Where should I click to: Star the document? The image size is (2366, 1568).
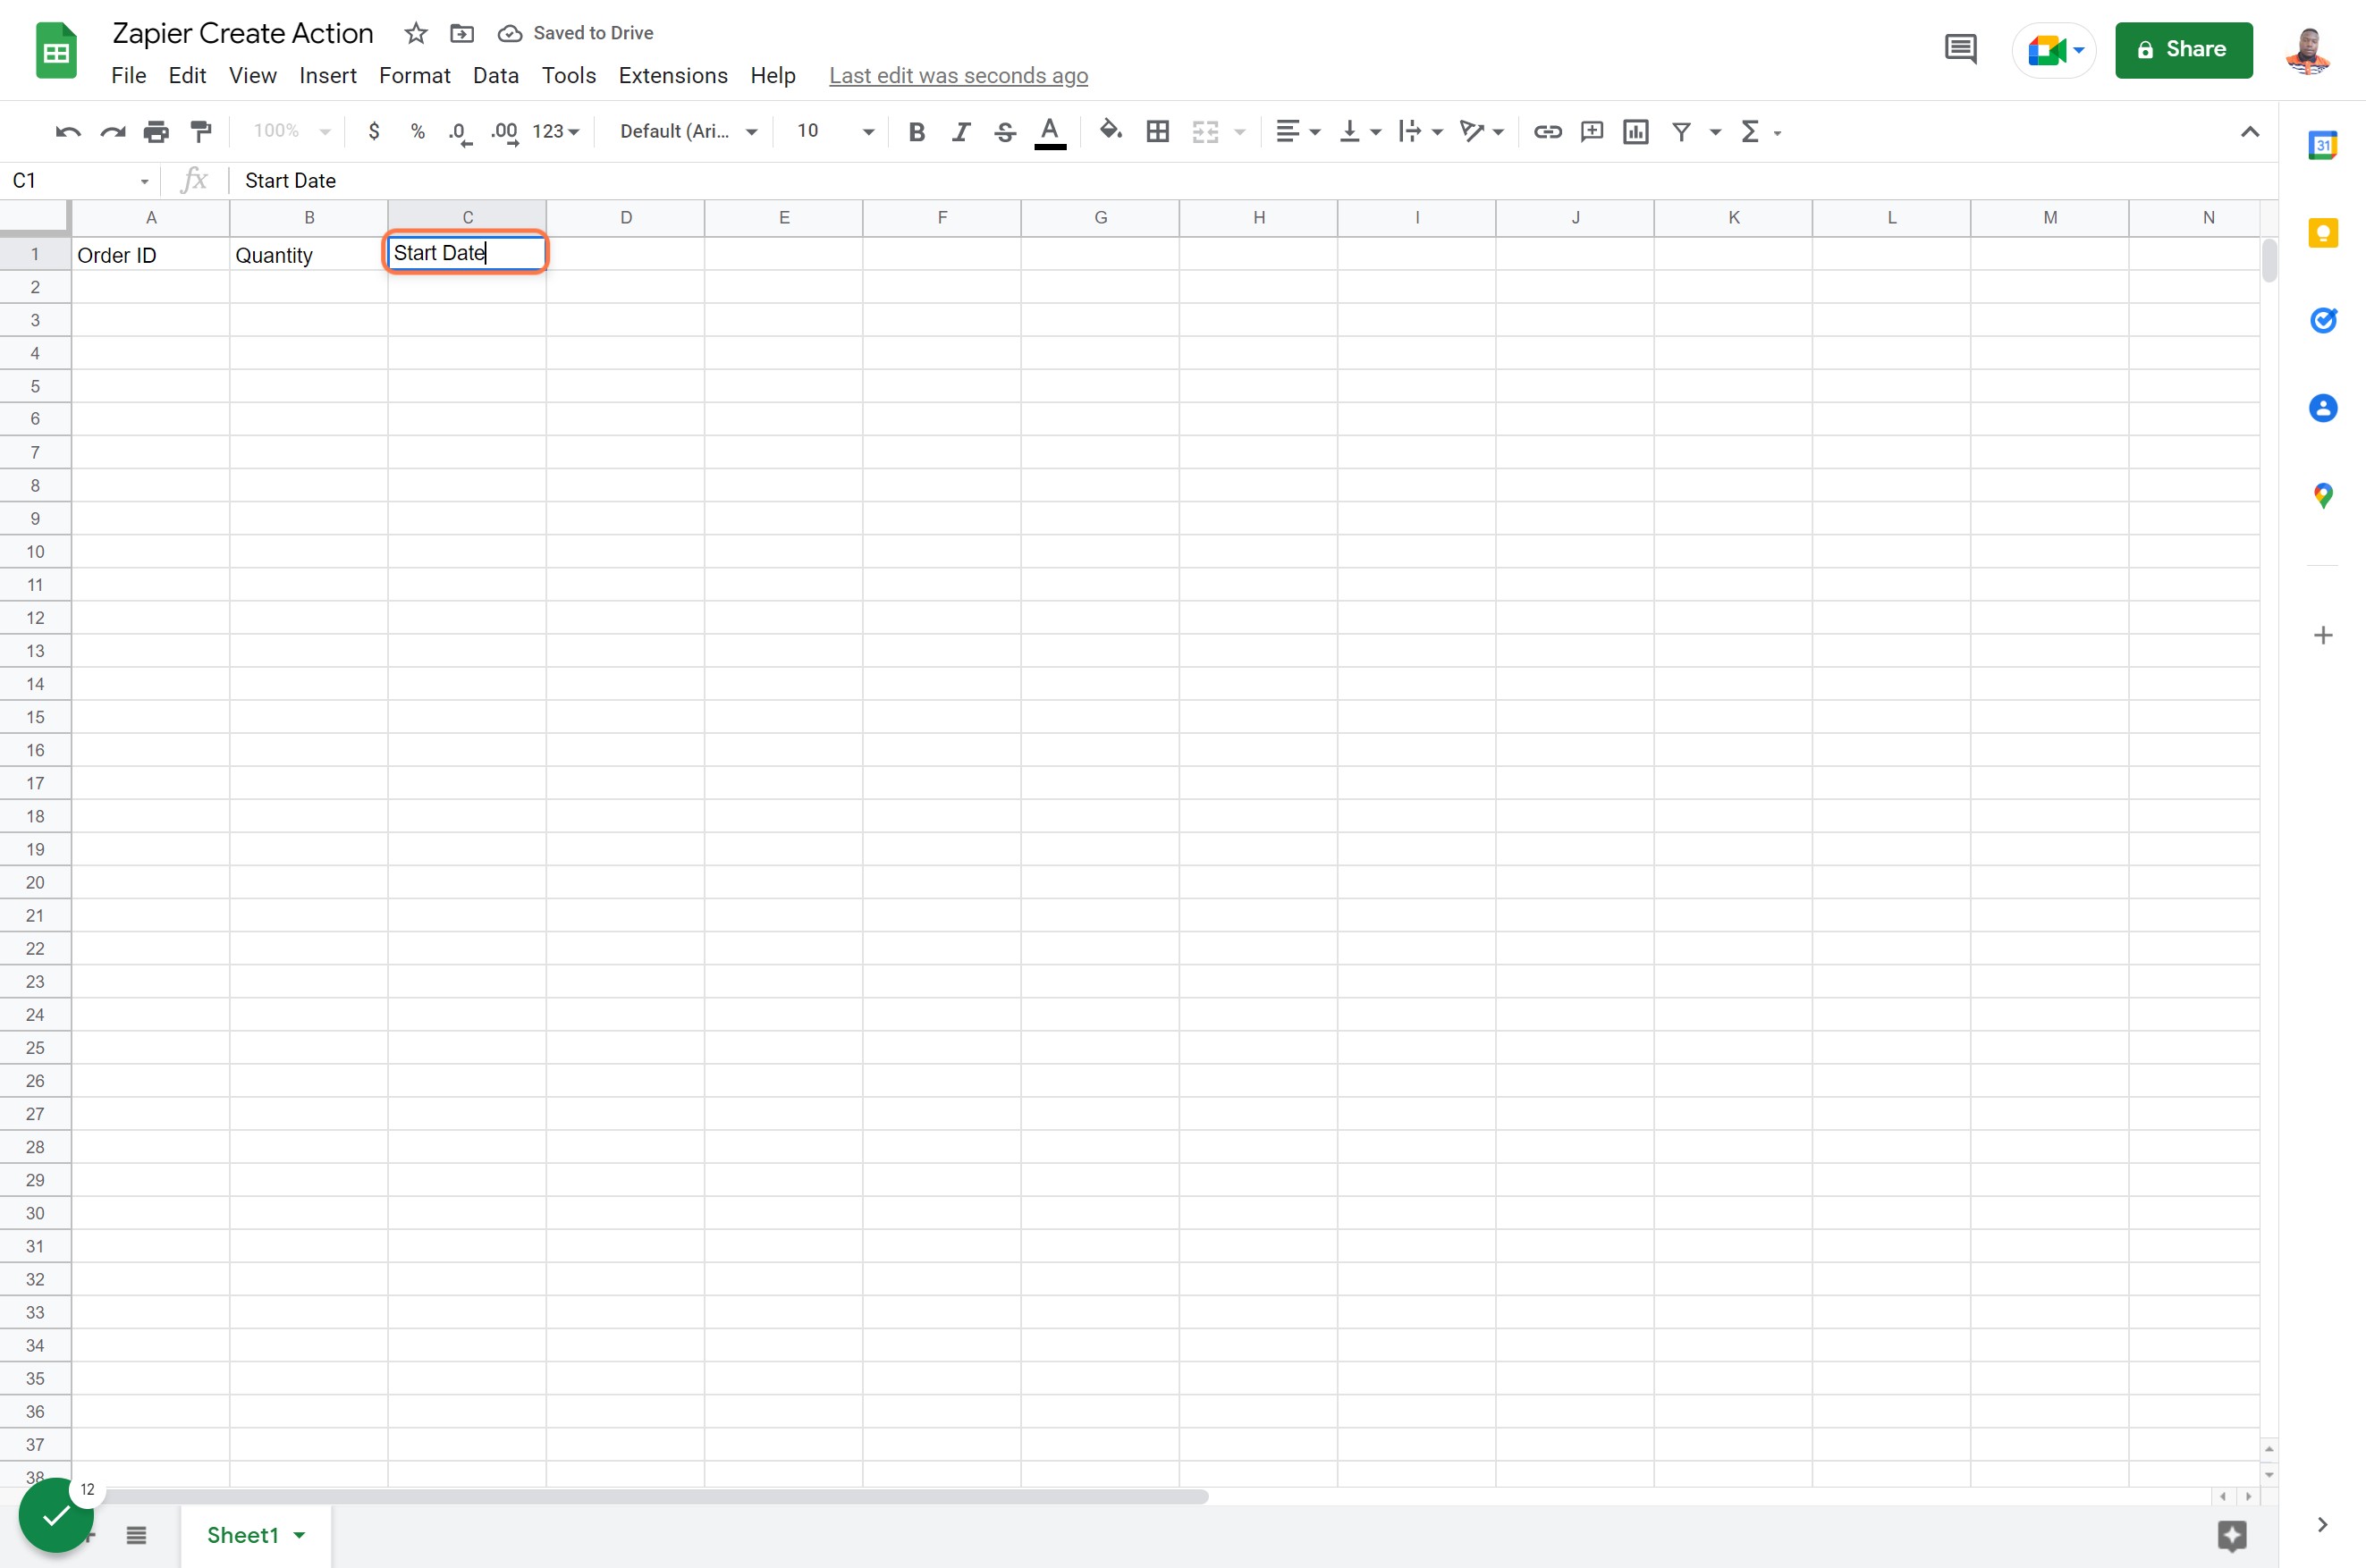pos(416,33)
